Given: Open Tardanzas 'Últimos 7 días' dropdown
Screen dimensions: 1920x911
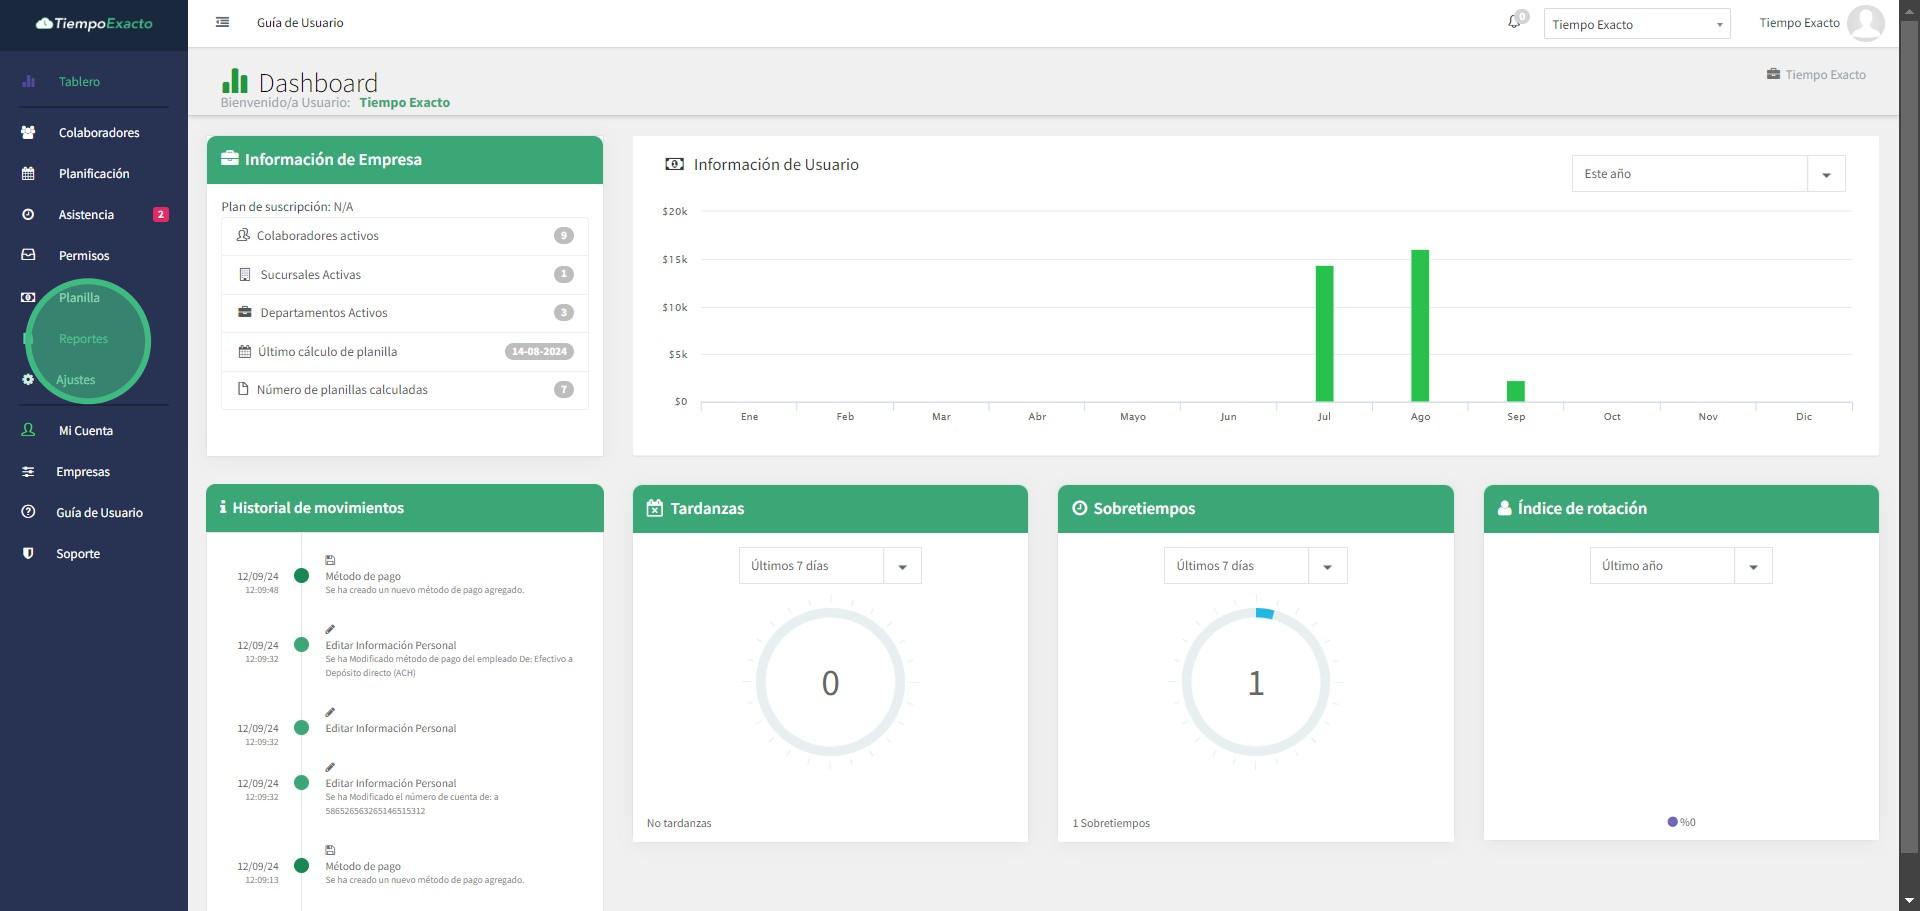Looking at the screenshot, I should click(x=829, y=566).
